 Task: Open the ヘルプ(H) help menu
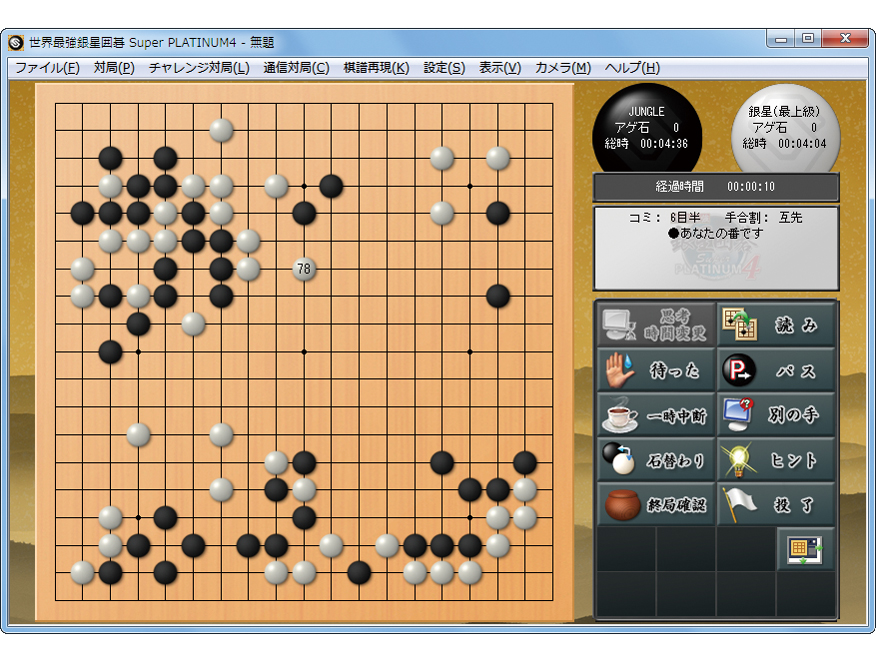tap(632, 68)
